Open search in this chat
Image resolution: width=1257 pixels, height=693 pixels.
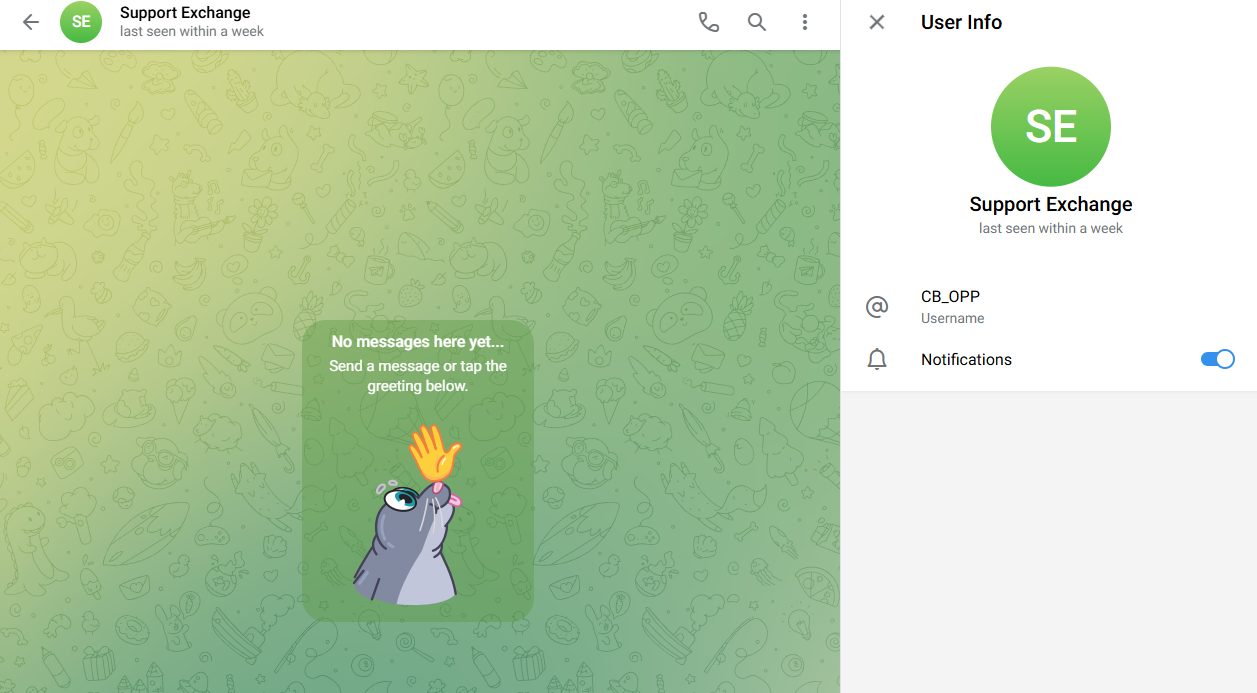coord(757,22)
